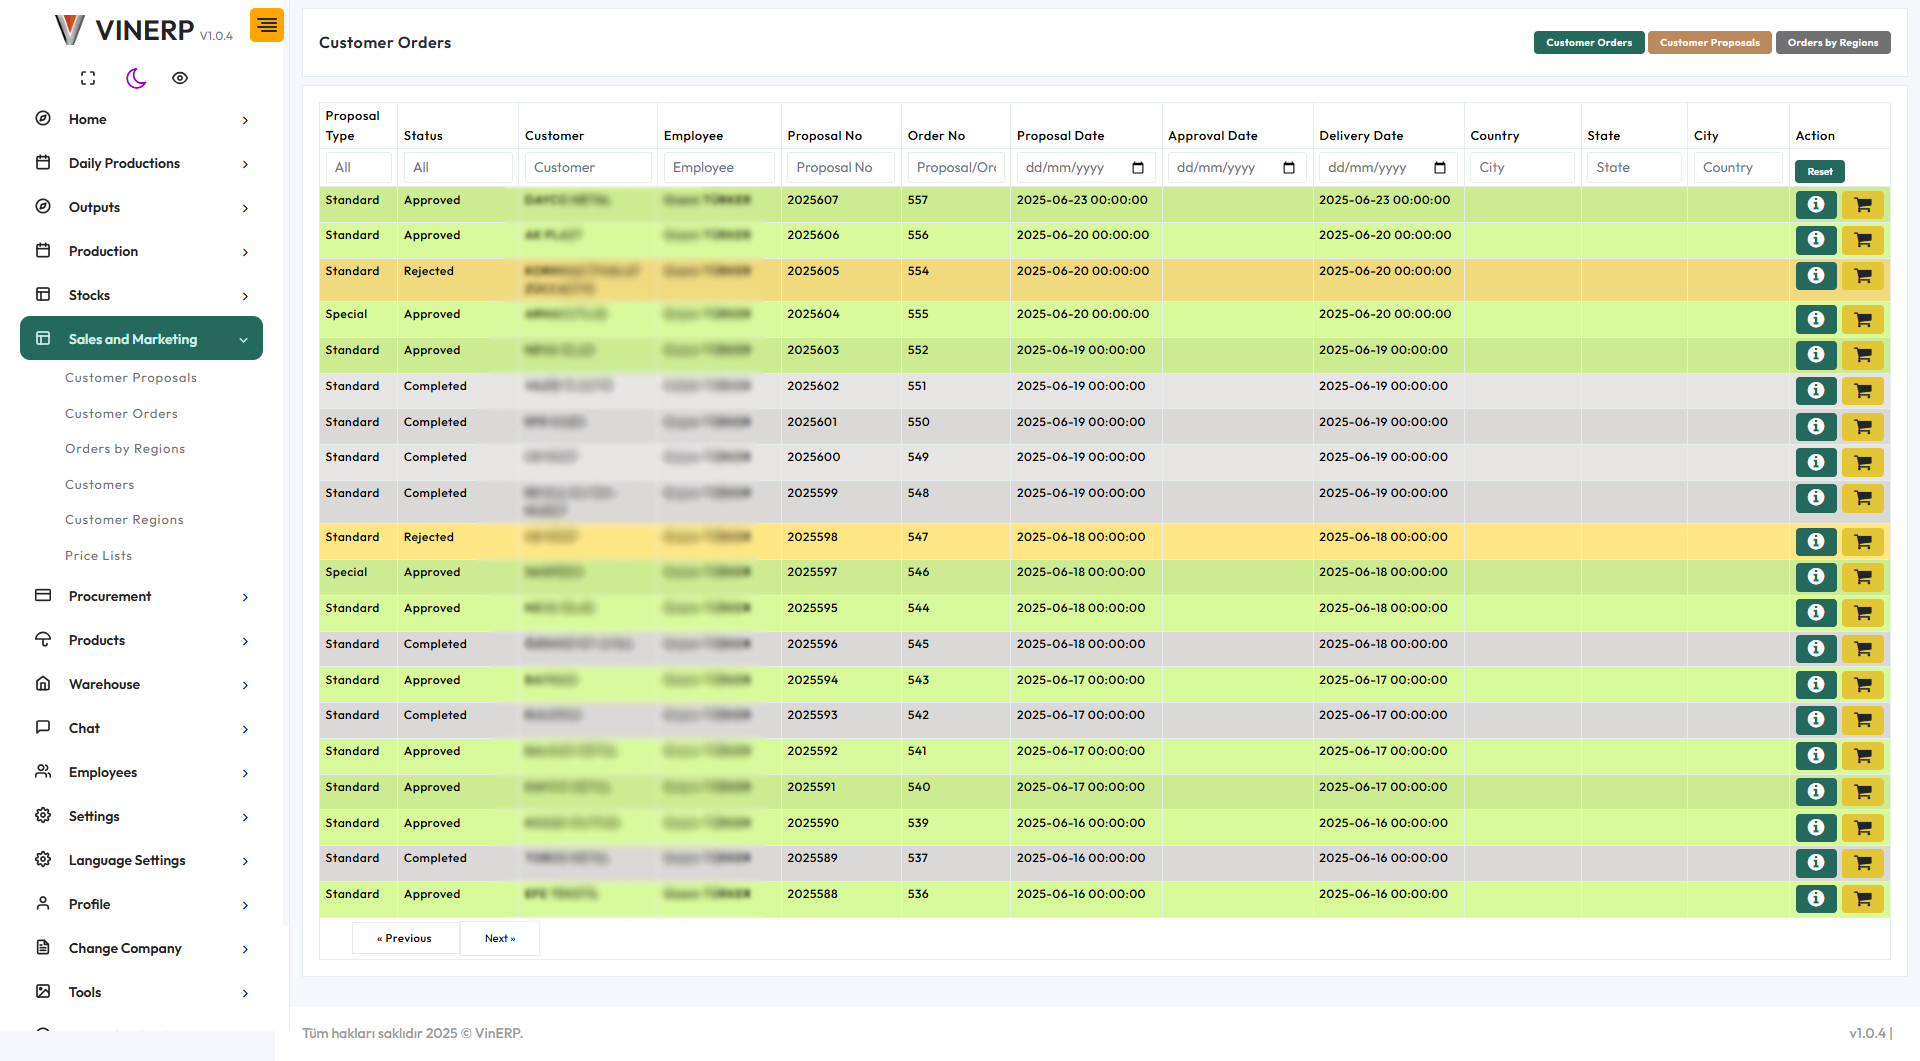Open cart for special order 546
This screenshot has height=1061, width=1920.
tap(1863, 577)
